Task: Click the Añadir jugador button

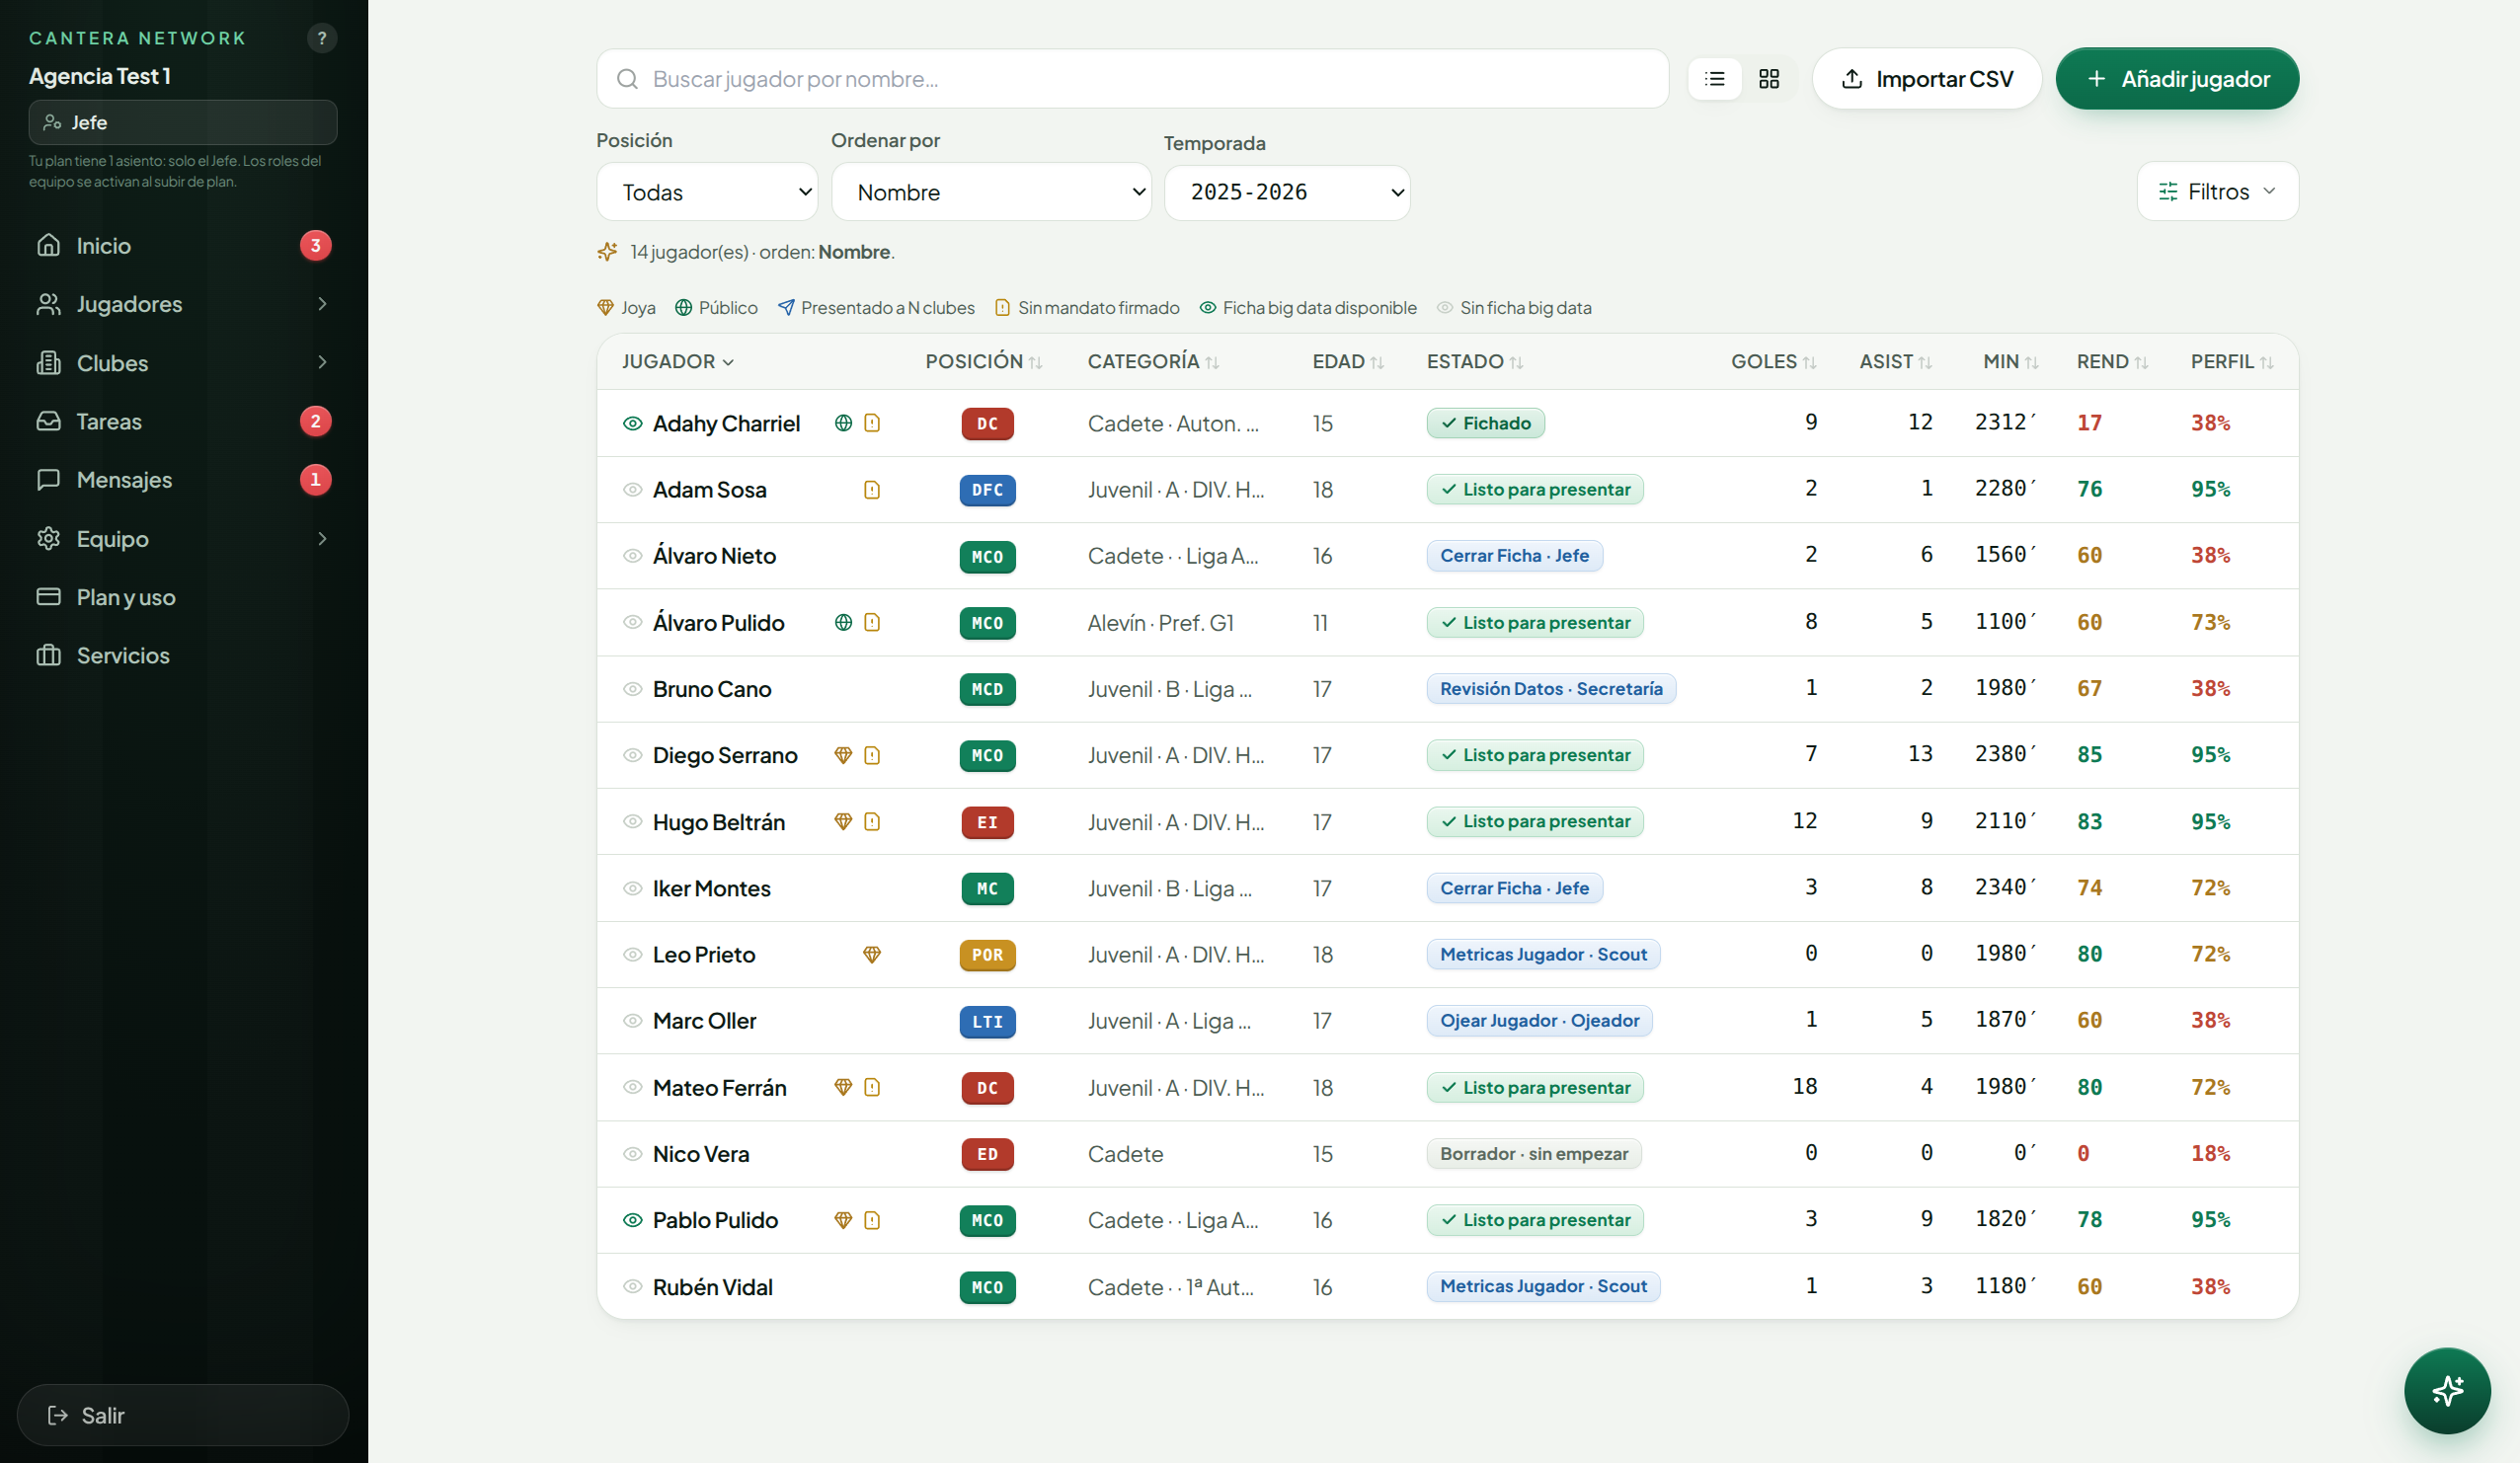Action: pyautogui.click(x=2177, y=79)
